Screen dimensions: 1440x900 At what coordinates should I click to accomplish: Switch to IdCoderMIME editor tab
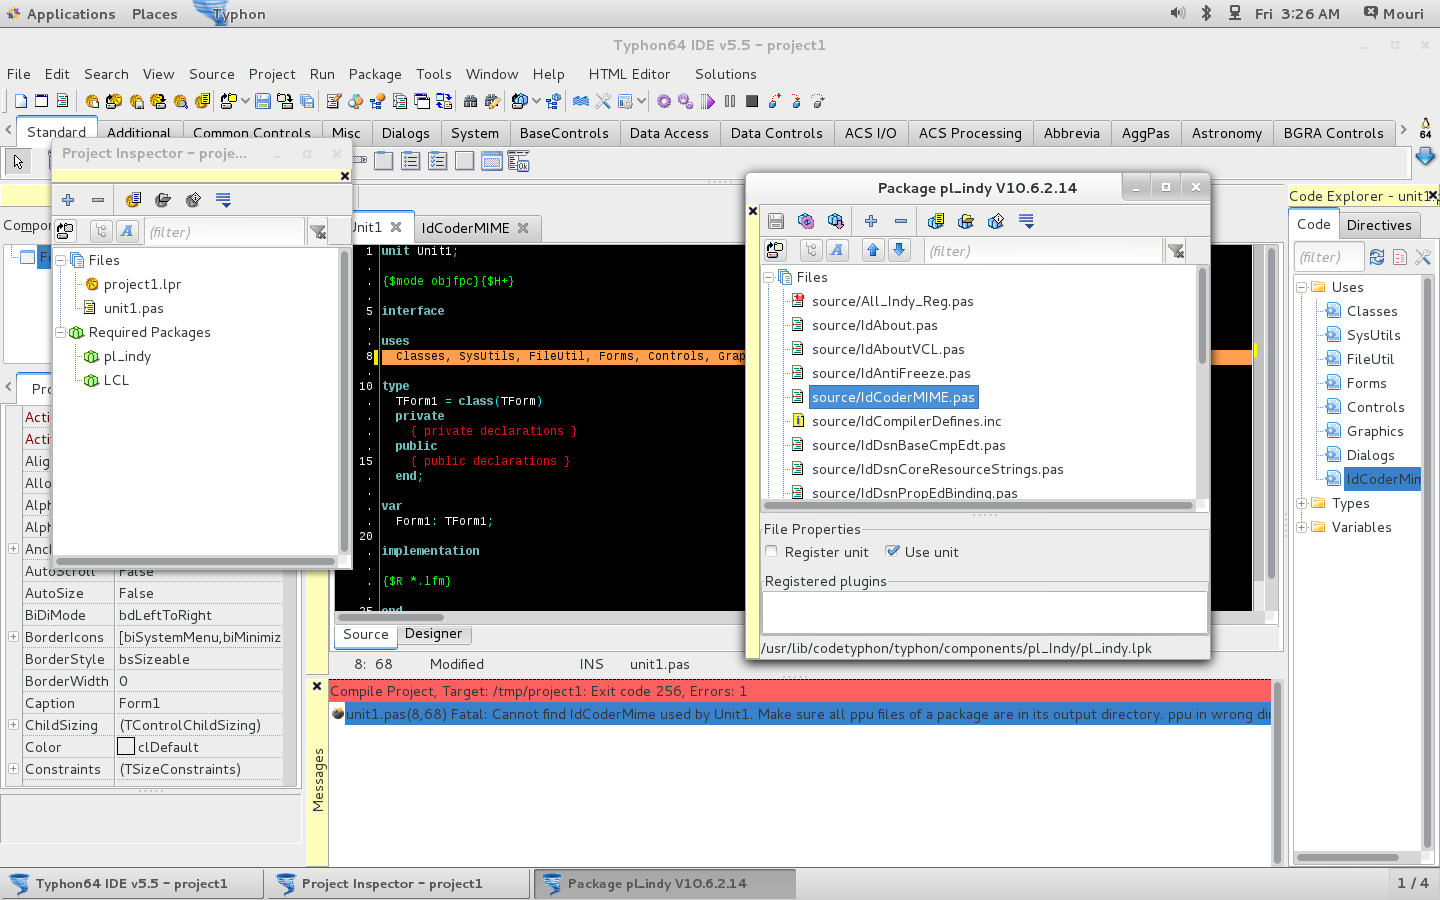[465, 228]
